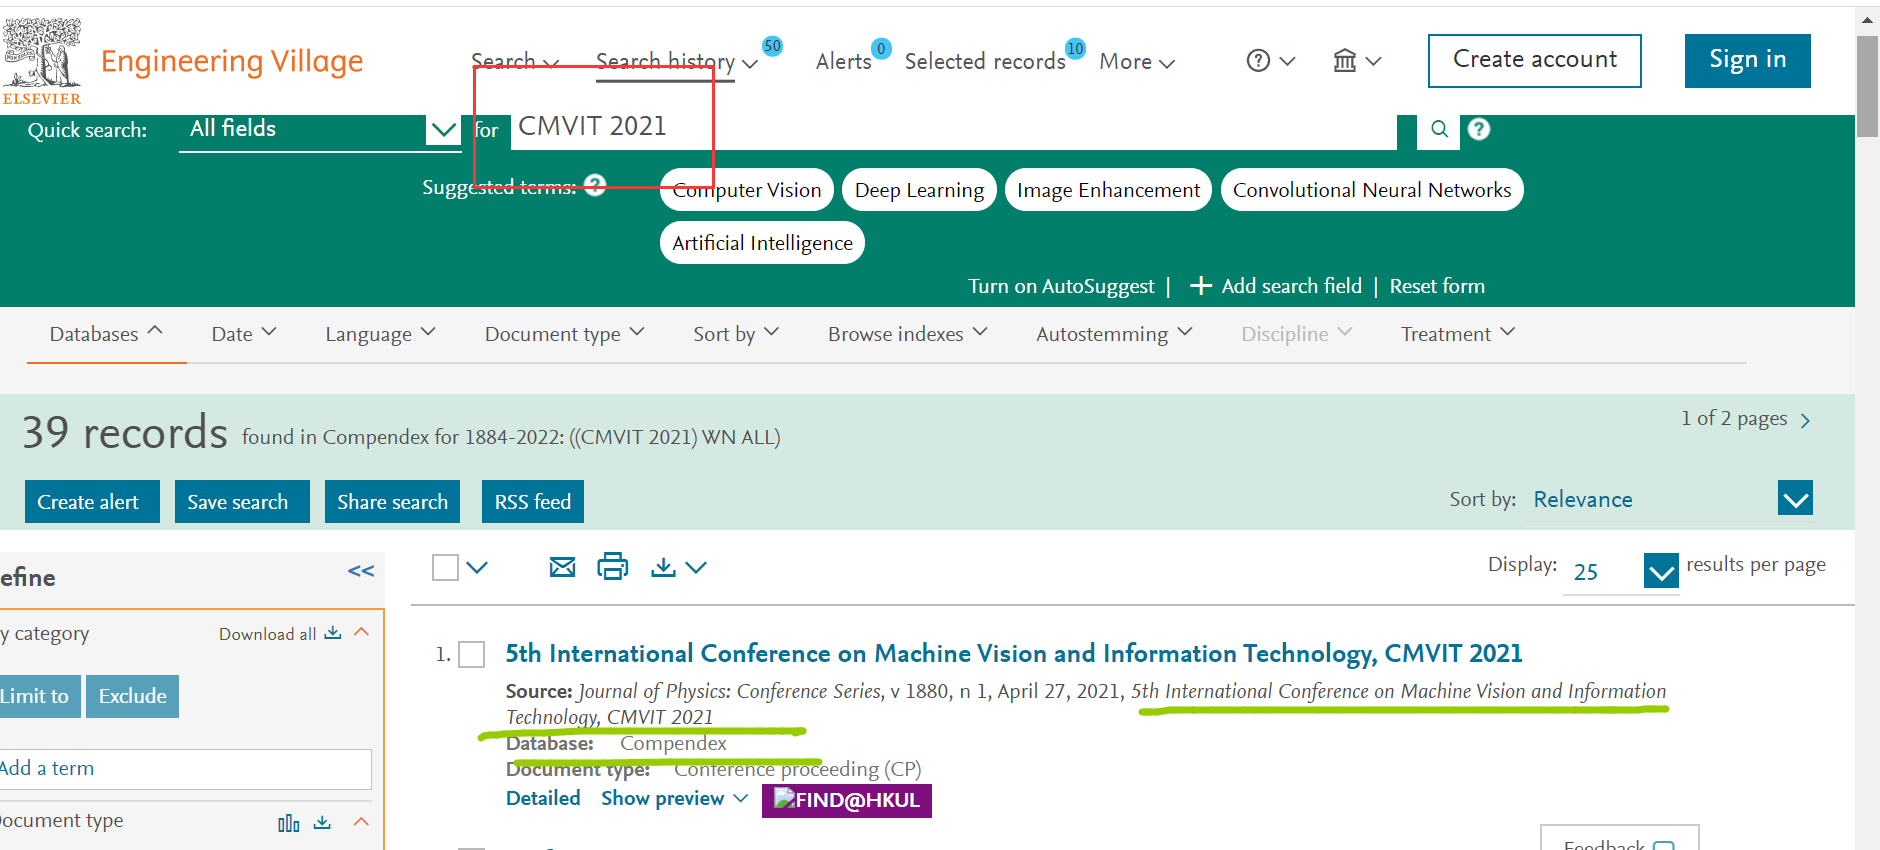This screenshot has height=850, width=1880.
Task: Open the More menu in header
Action: (1137, 62)
